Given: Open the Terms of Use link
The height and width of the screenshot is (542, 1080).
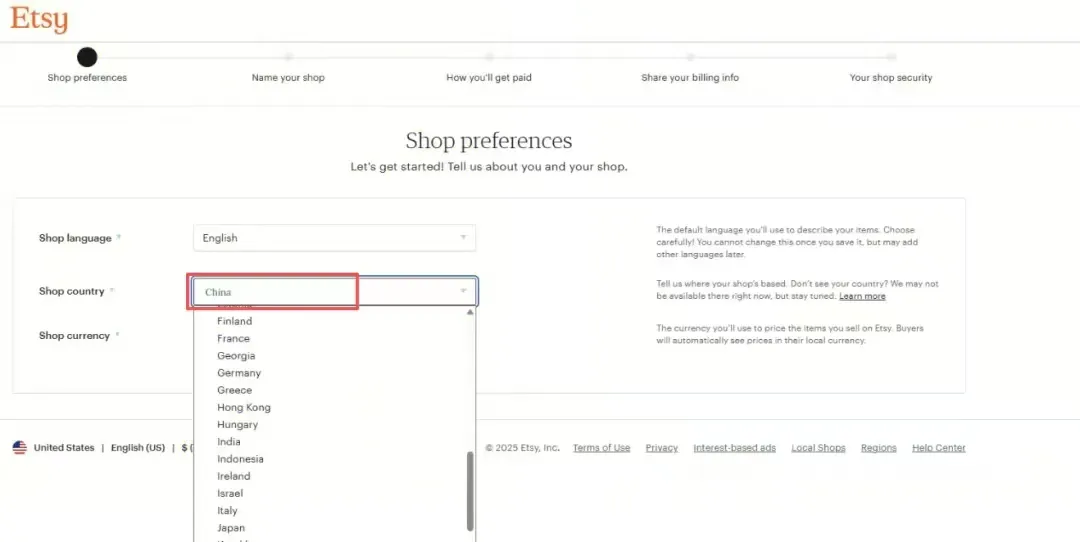Looking at the screenshot, I should [x=601, y=448].
